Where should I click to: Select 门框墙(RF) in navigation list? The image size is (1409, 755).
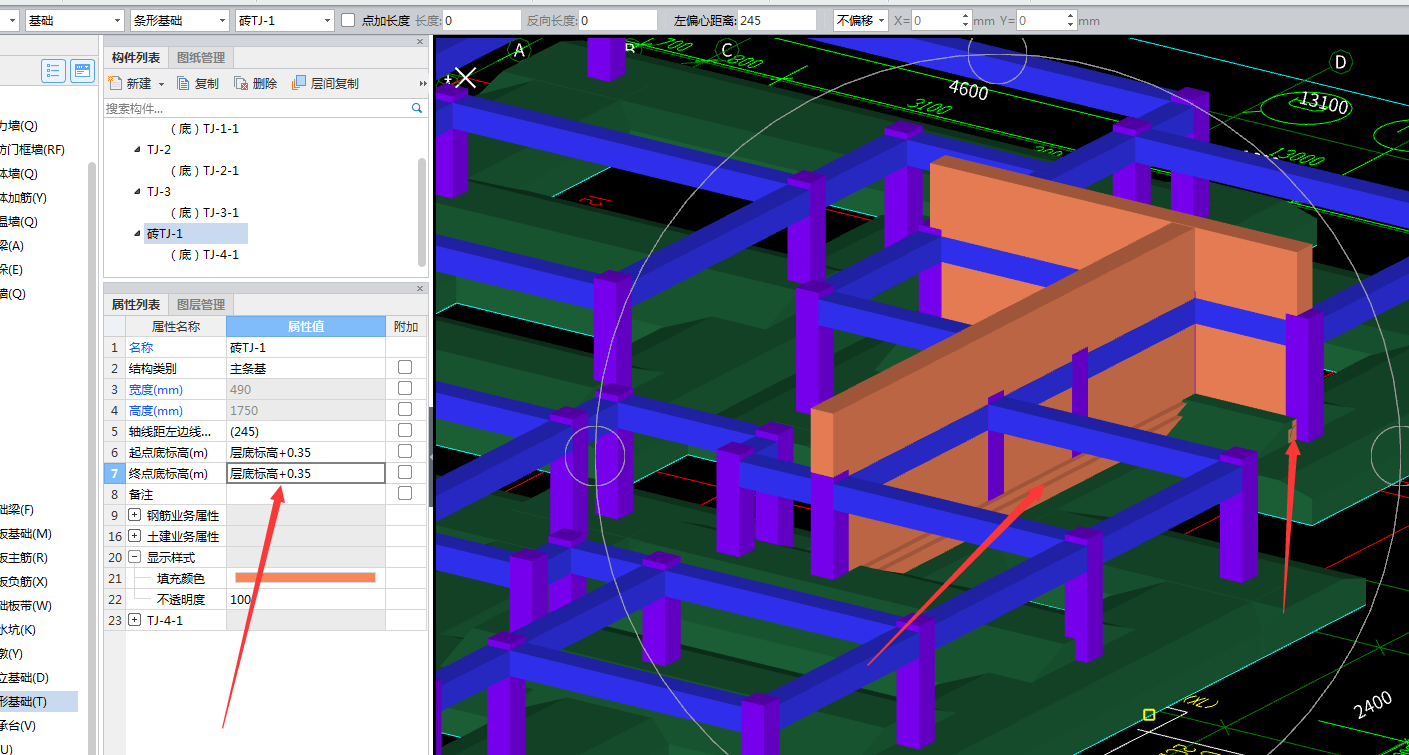click(x=32, y=150)
